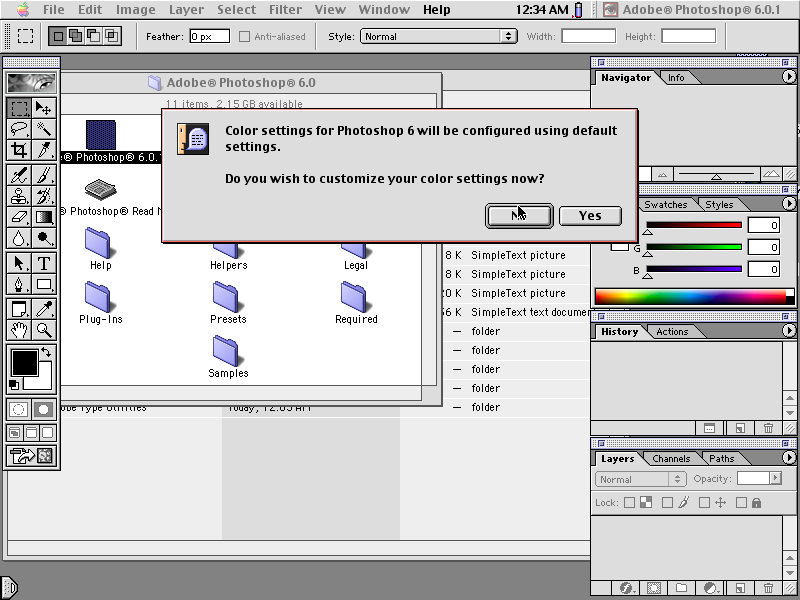Toggle Lock position checkbox

pyautogui.click(x=704, y=503)
